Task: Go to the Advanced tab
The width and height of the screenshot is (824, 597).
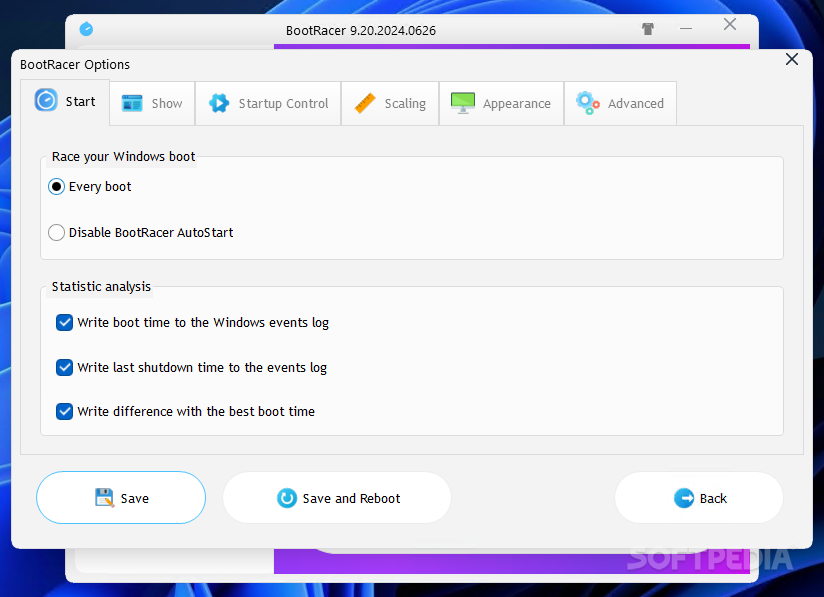Action: click(x=620, y=104)
